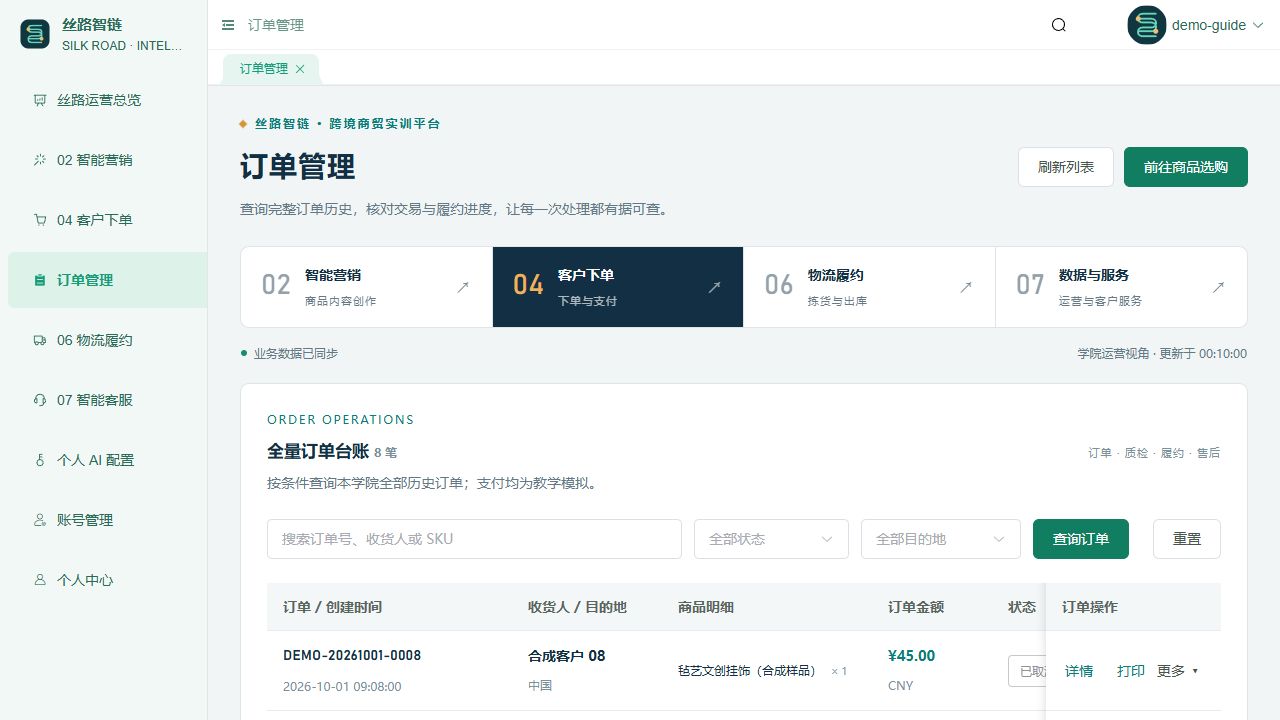This screenshot has height=720, width=1280.
Task: Open 物流履约 card via its arrow icon
Action: [966, 287]
